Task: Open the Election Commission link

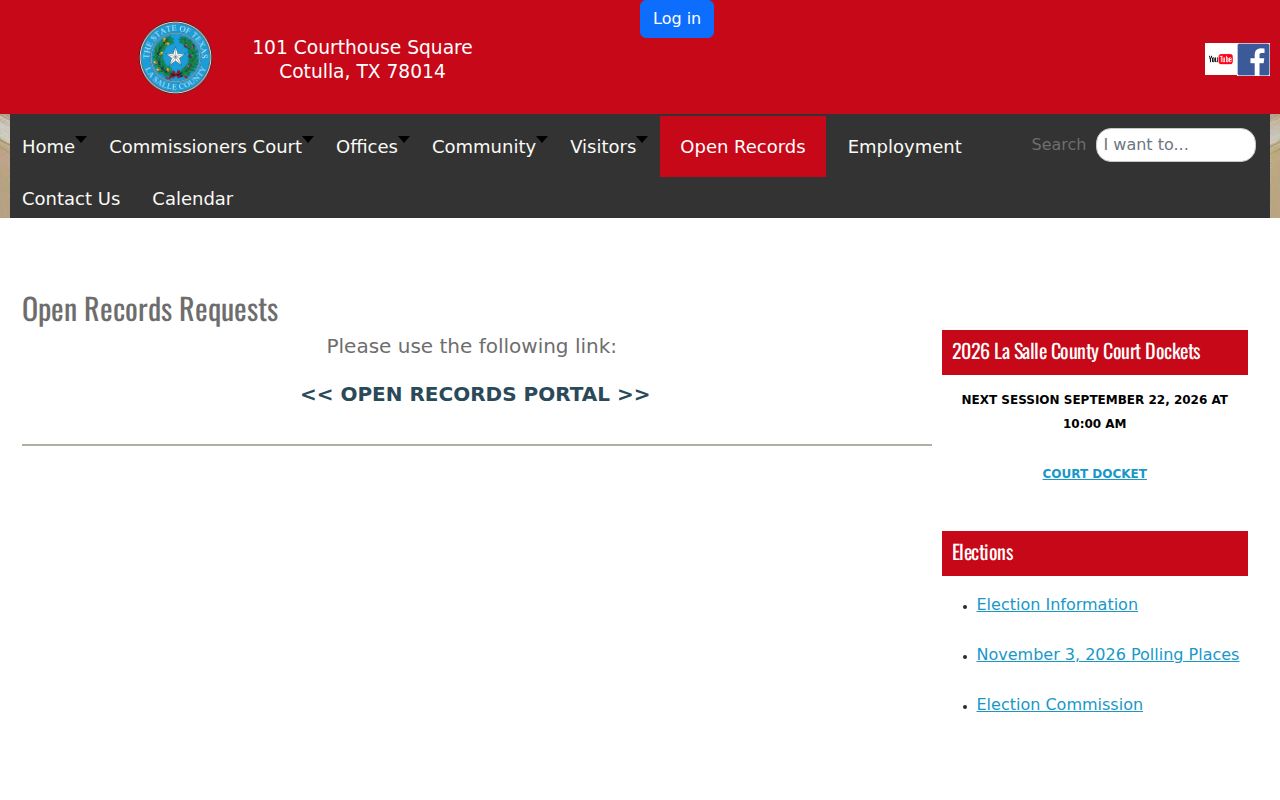Action: click(x=1060, y=704)
